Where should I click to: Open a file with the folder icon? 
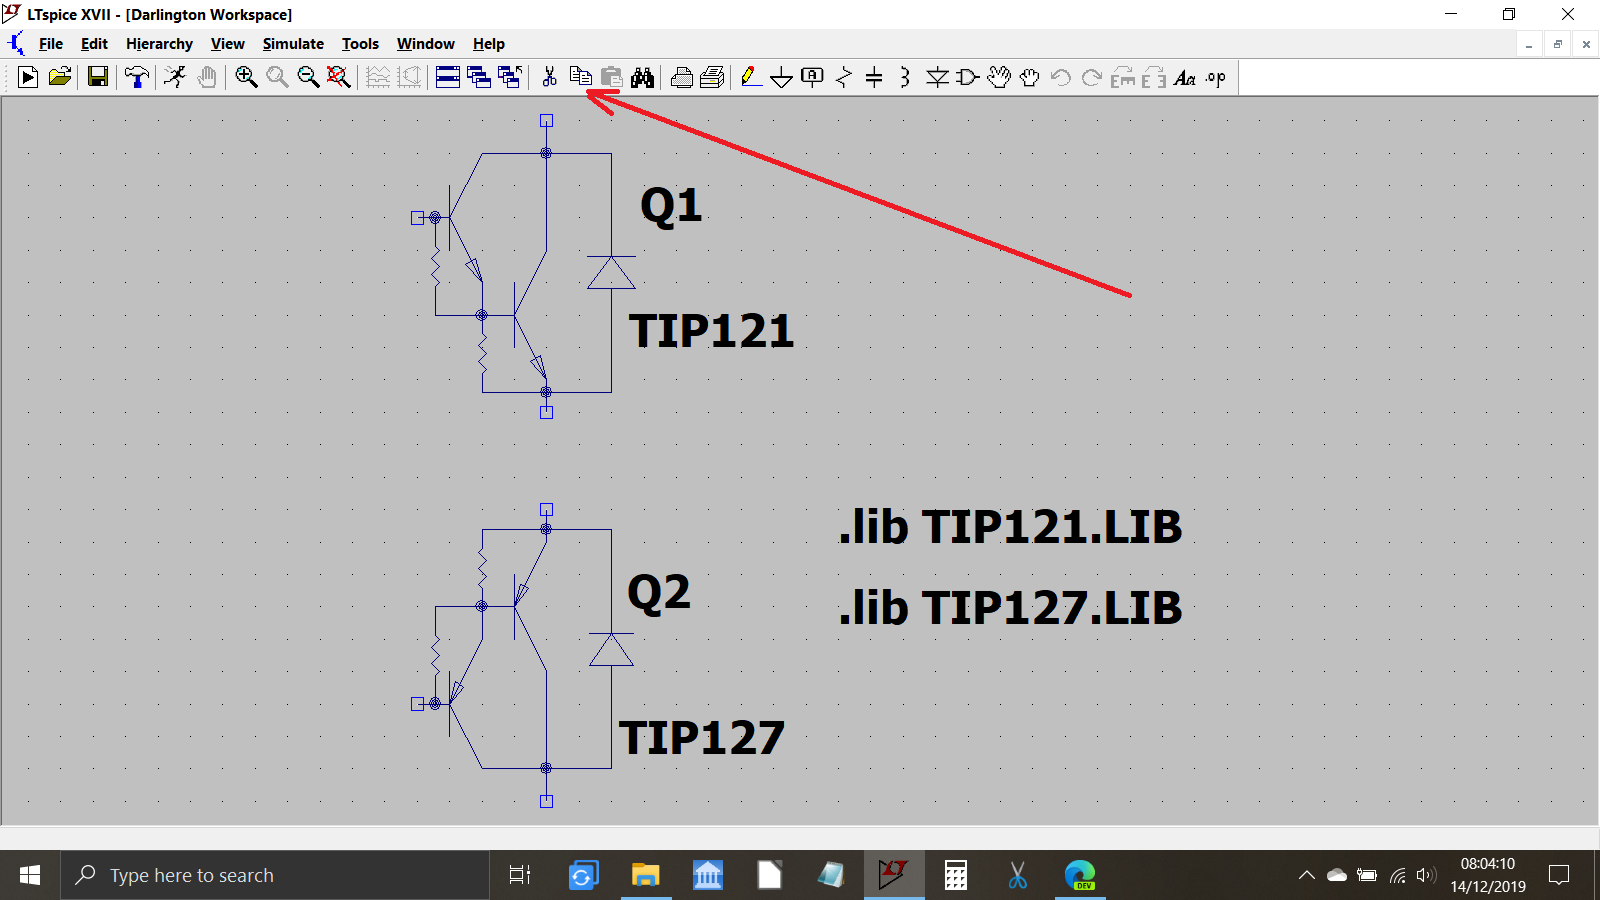click(x=60, y=77)
